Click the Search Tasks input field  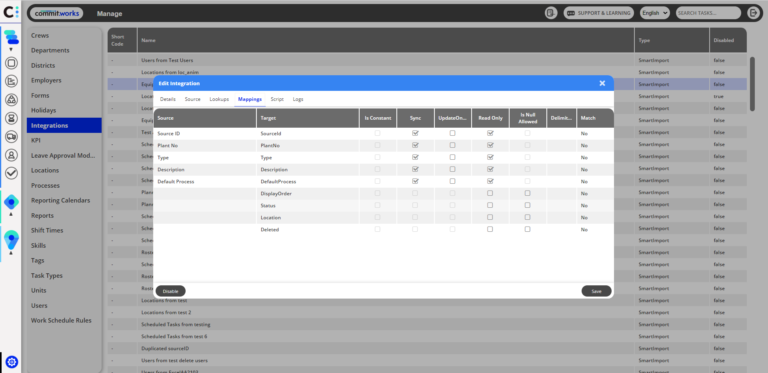pos(708,13)
